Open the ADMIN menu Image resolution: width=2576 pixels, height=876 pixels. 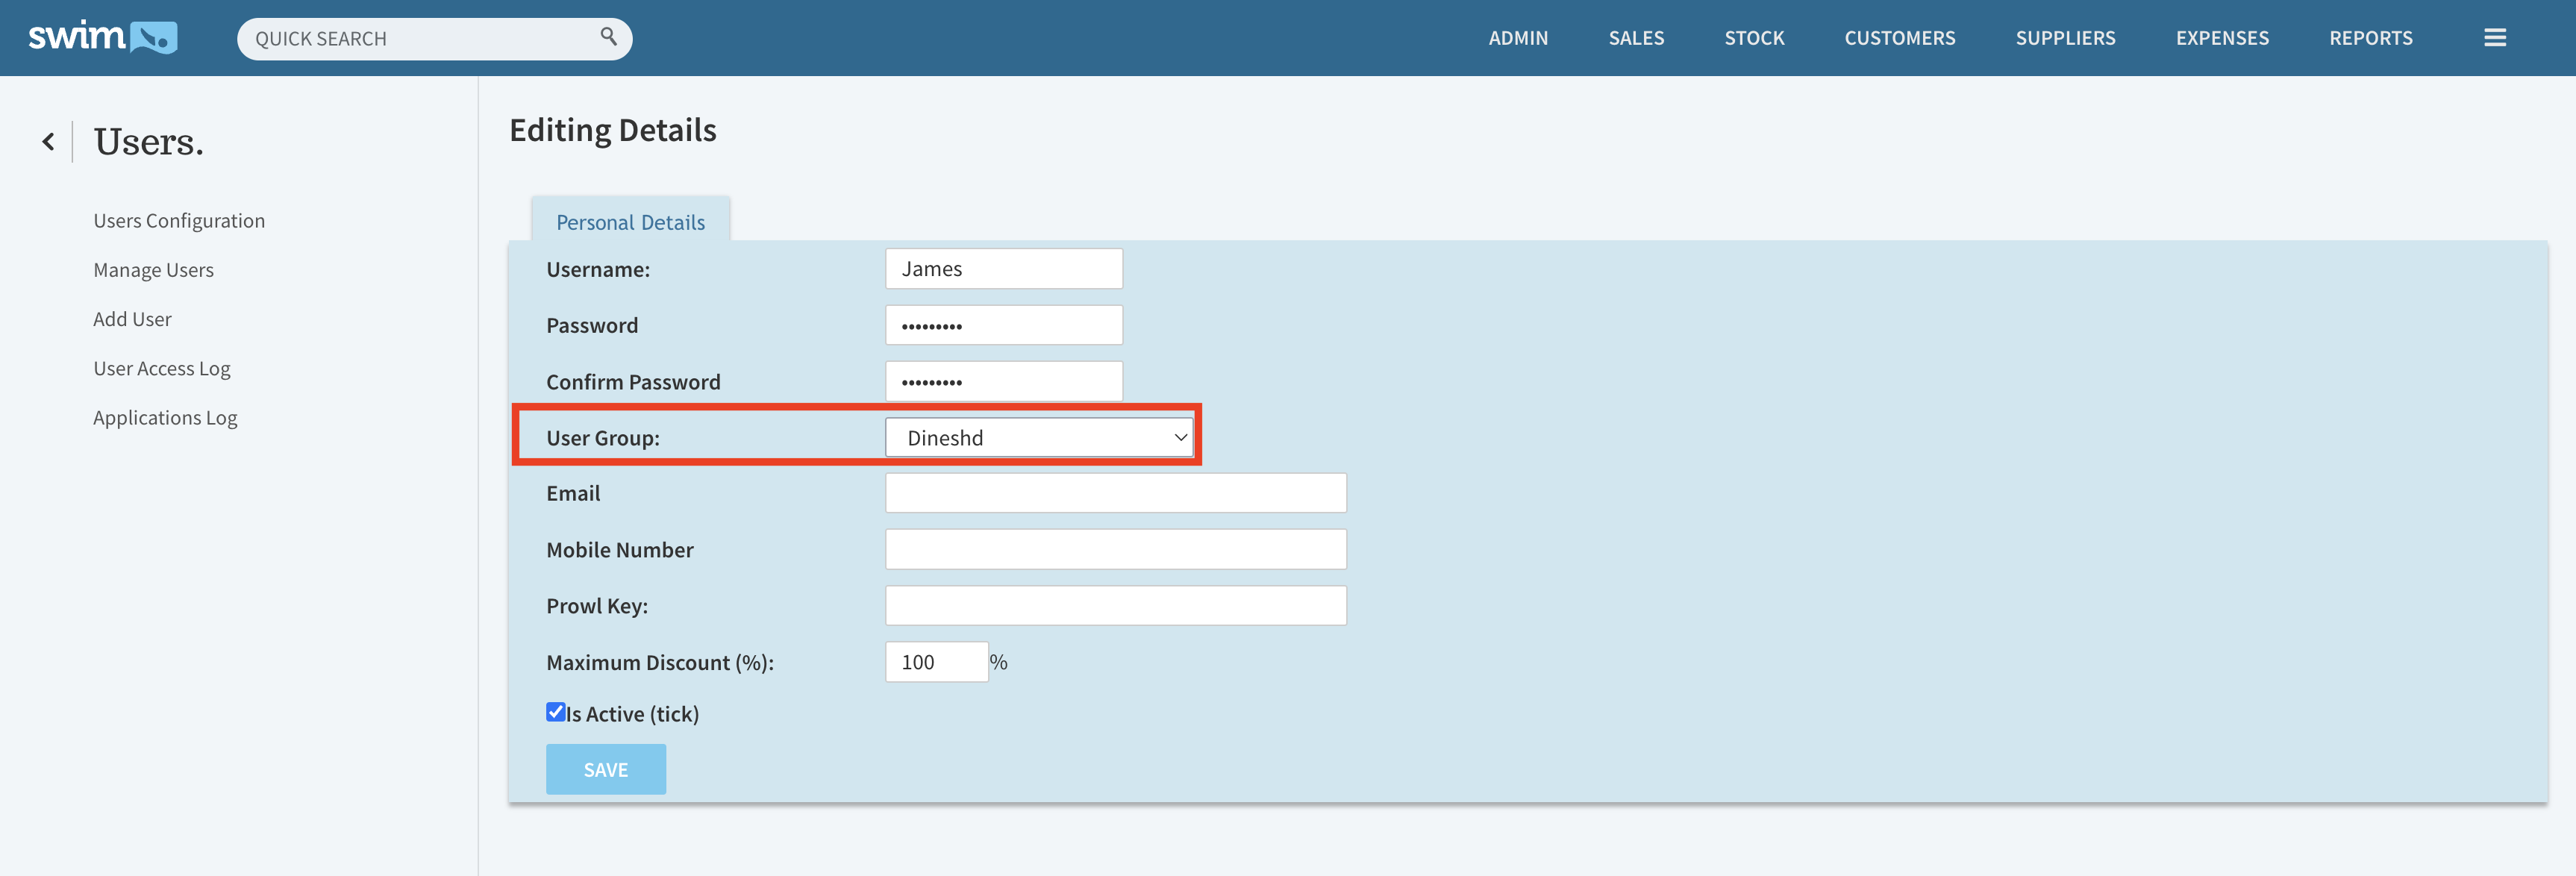(x=1517, y=38)
